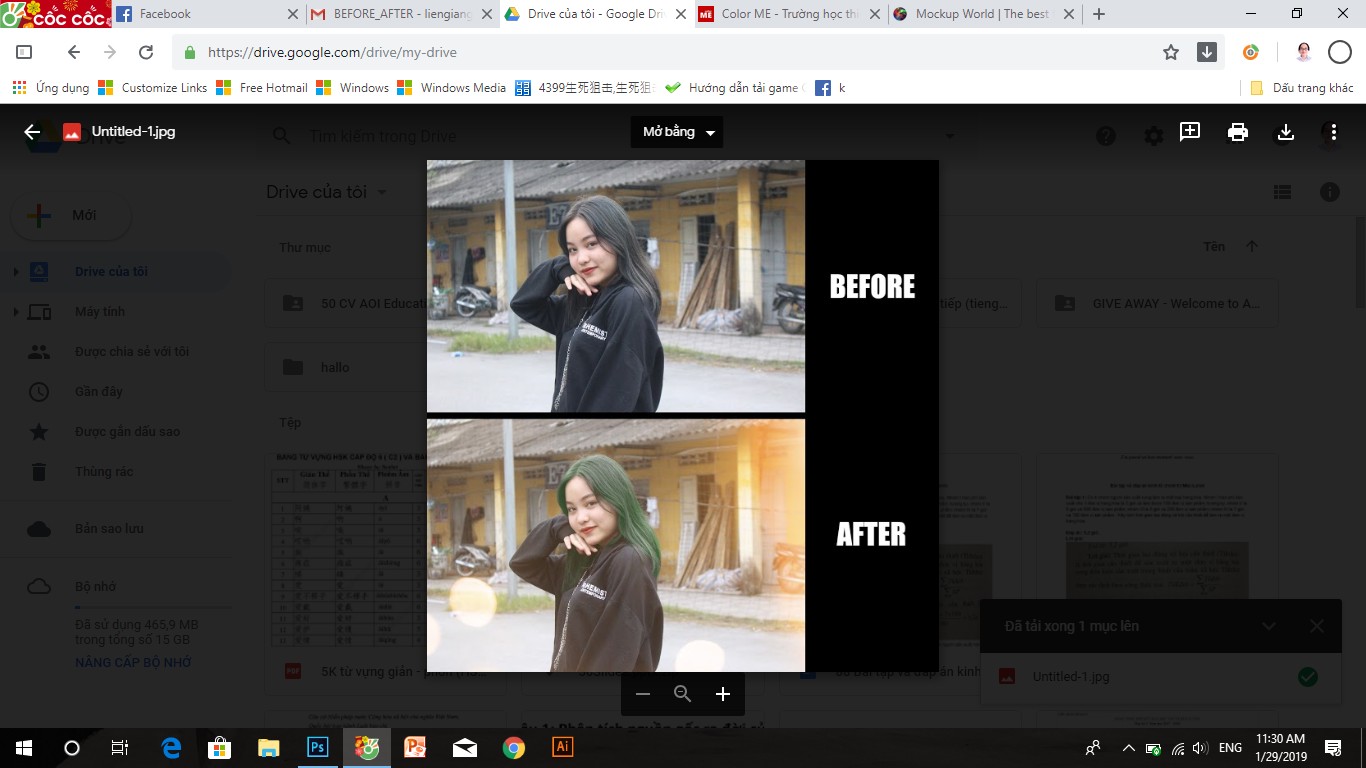Click the browser reload button
Image resolution: width=1366 pixels, height=768 pixels.
point(146,52)
